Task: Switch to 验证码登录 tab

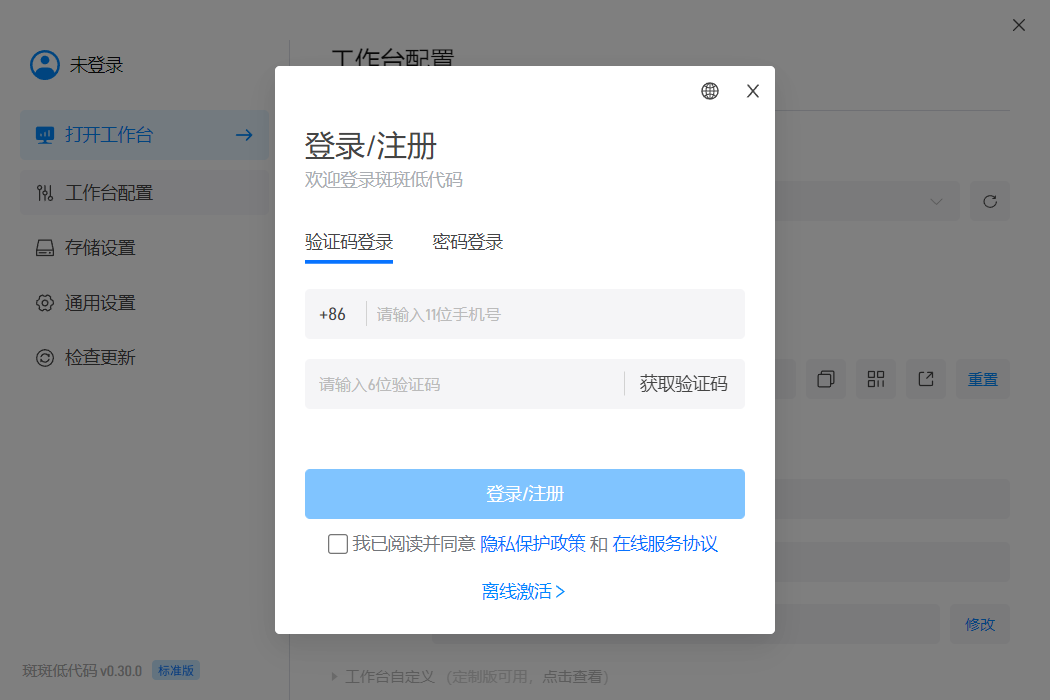Action: pos(349,242)
